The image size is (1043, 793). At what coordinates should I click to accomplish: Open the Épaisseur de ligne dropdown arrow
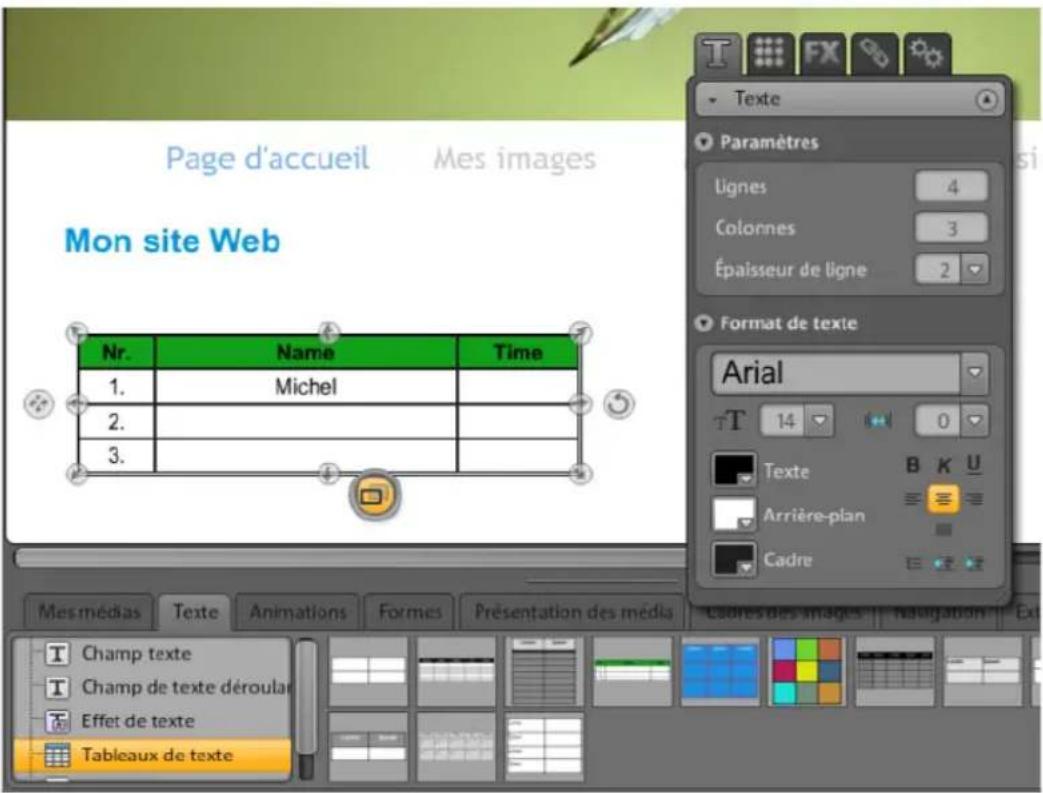(975, 269)
